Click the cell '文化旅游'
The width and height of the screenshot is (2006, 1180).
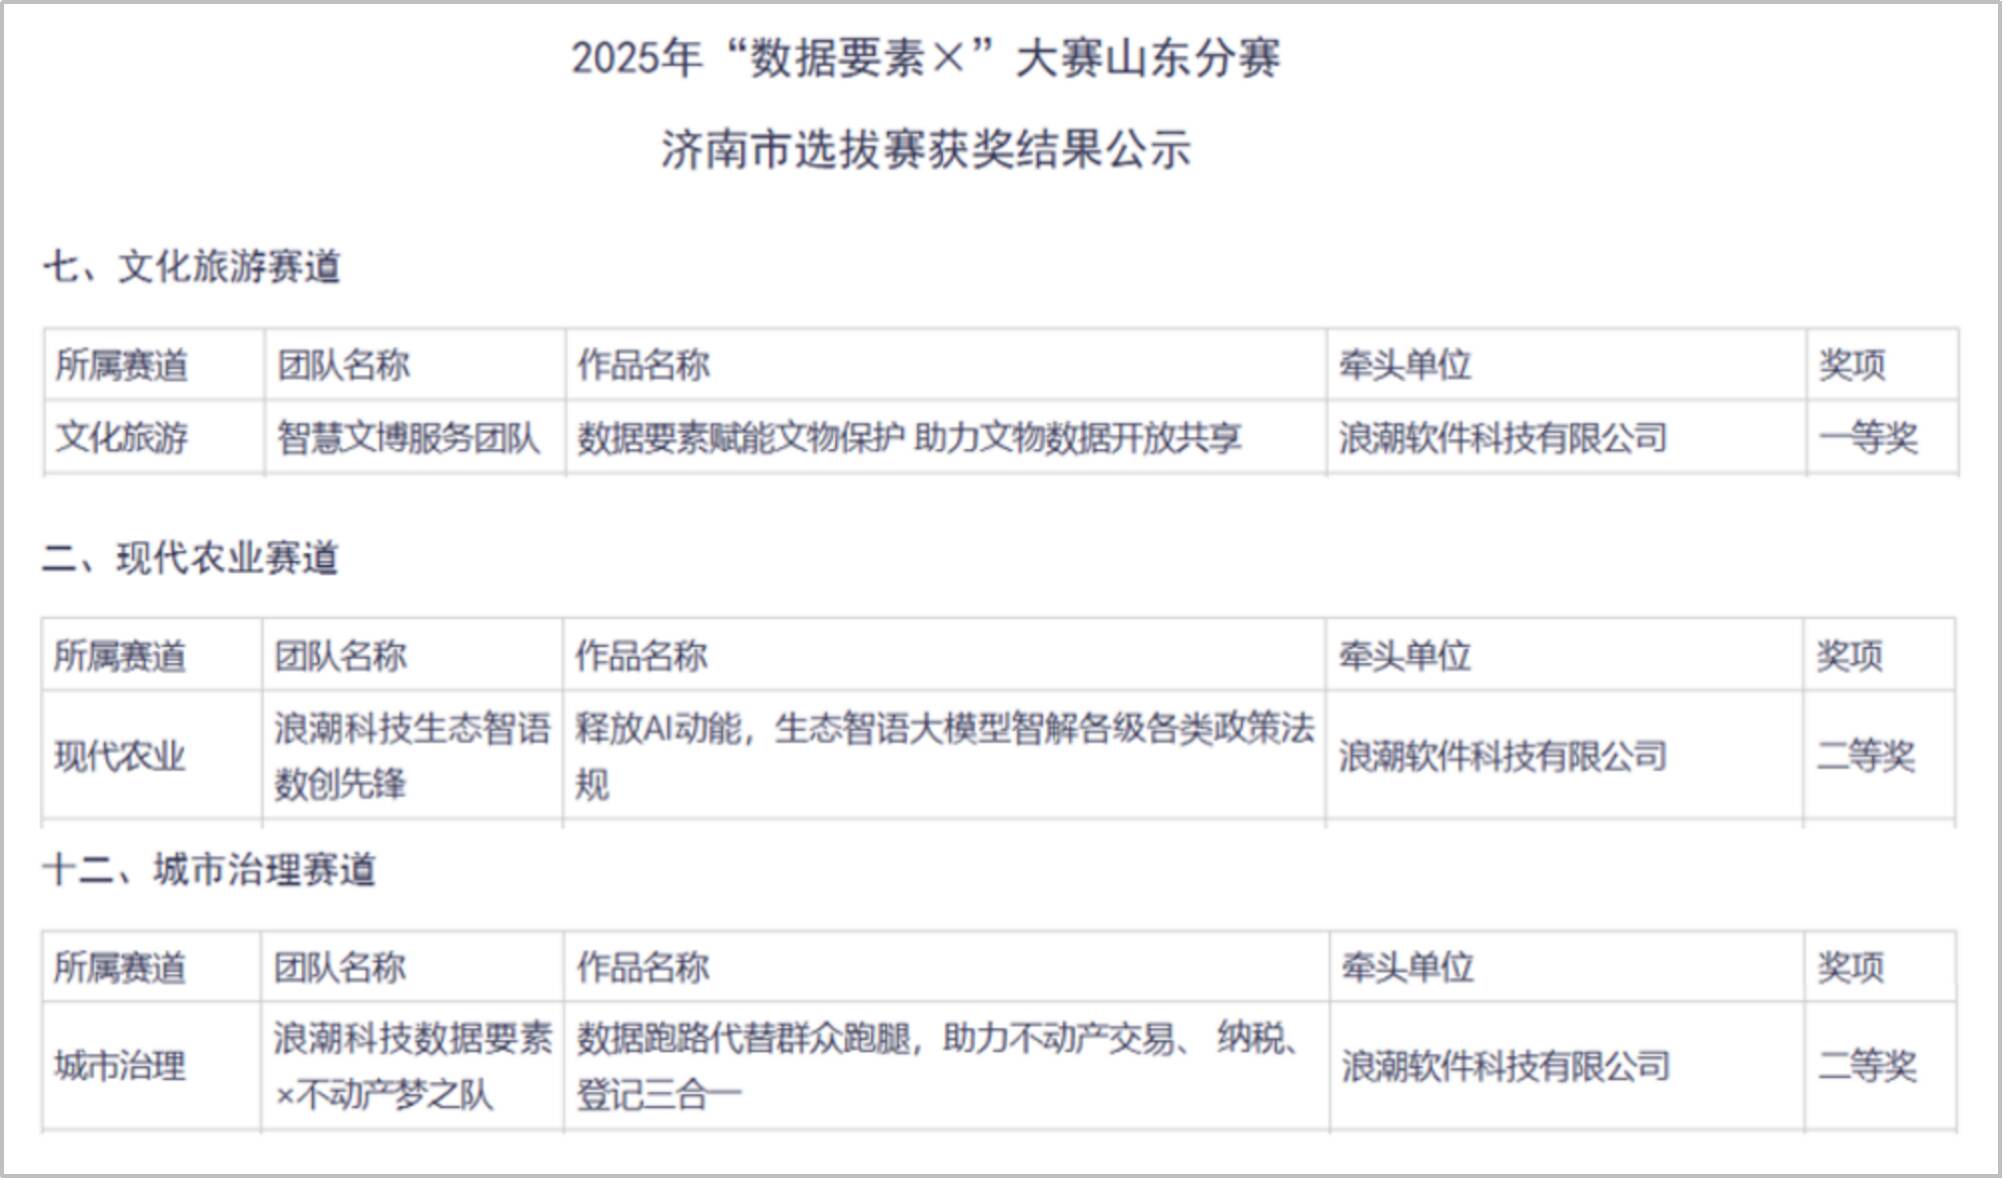(x=122, y=438)
